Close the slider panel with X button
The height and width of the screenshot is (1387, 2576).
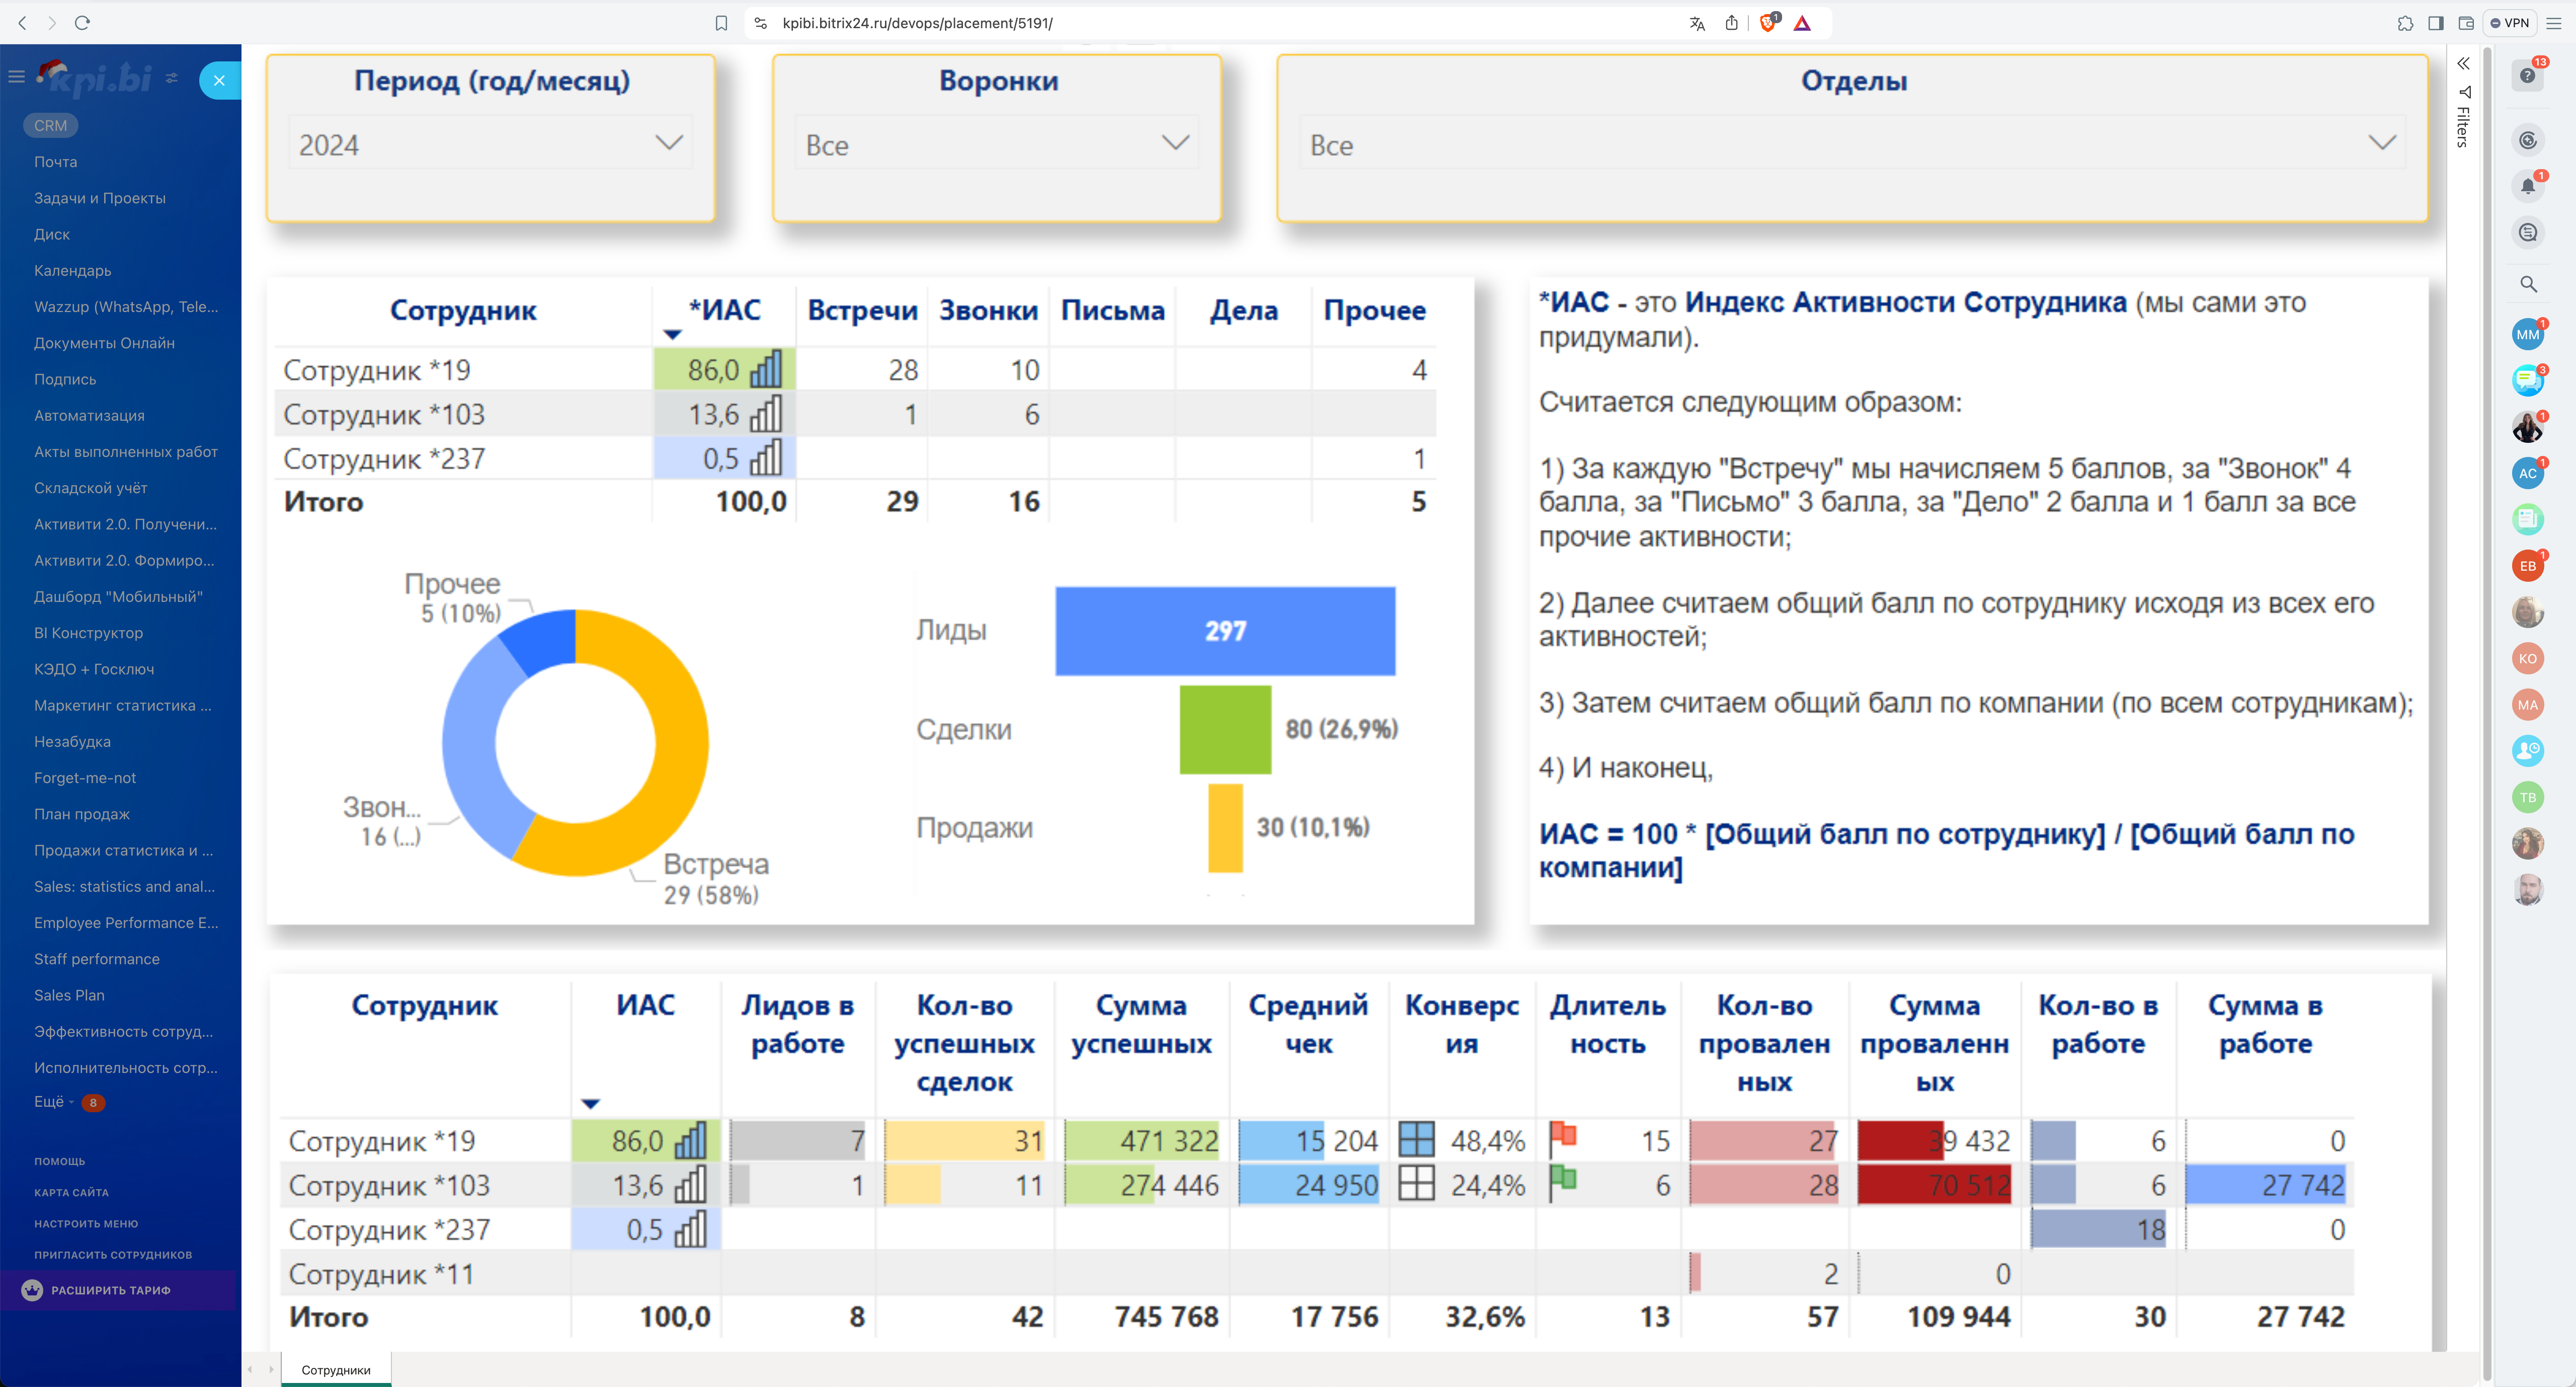coord(219,80)
